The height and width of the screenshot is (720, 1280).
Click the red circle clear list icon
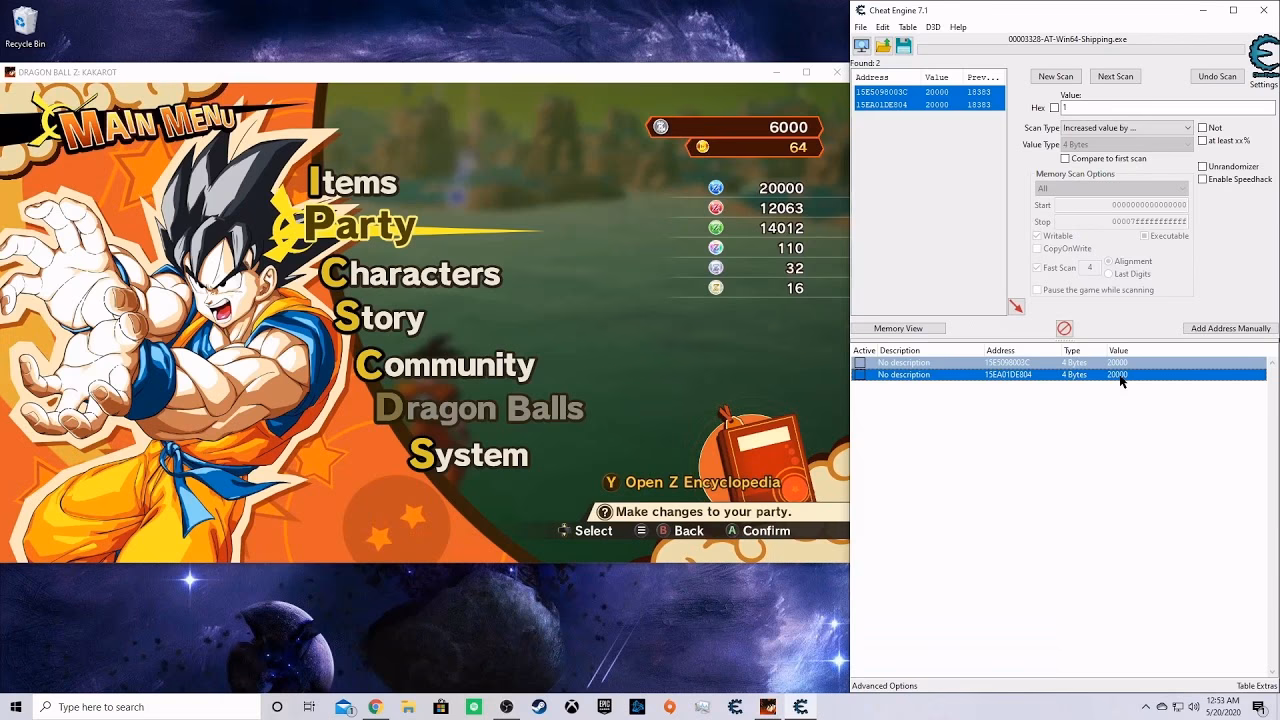coord(1064,328)
